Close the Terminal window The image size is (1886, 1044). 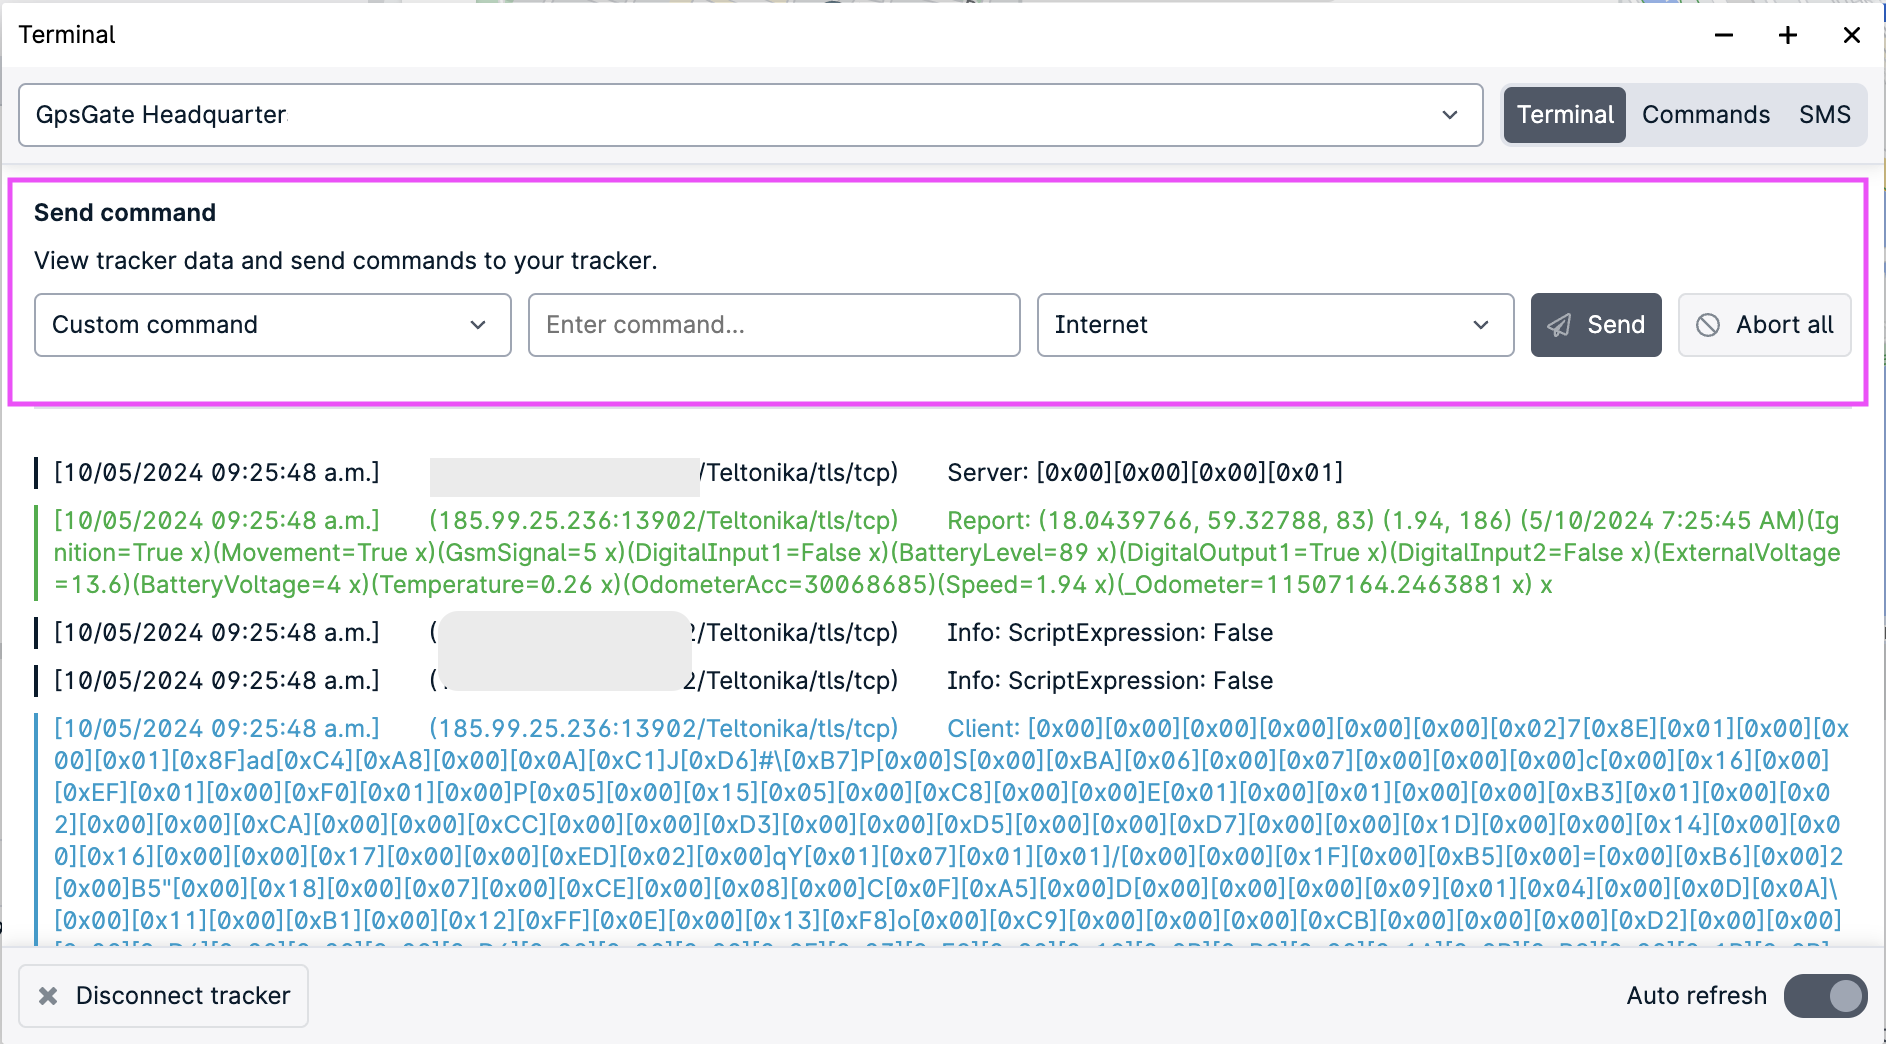coord(1852,35)
